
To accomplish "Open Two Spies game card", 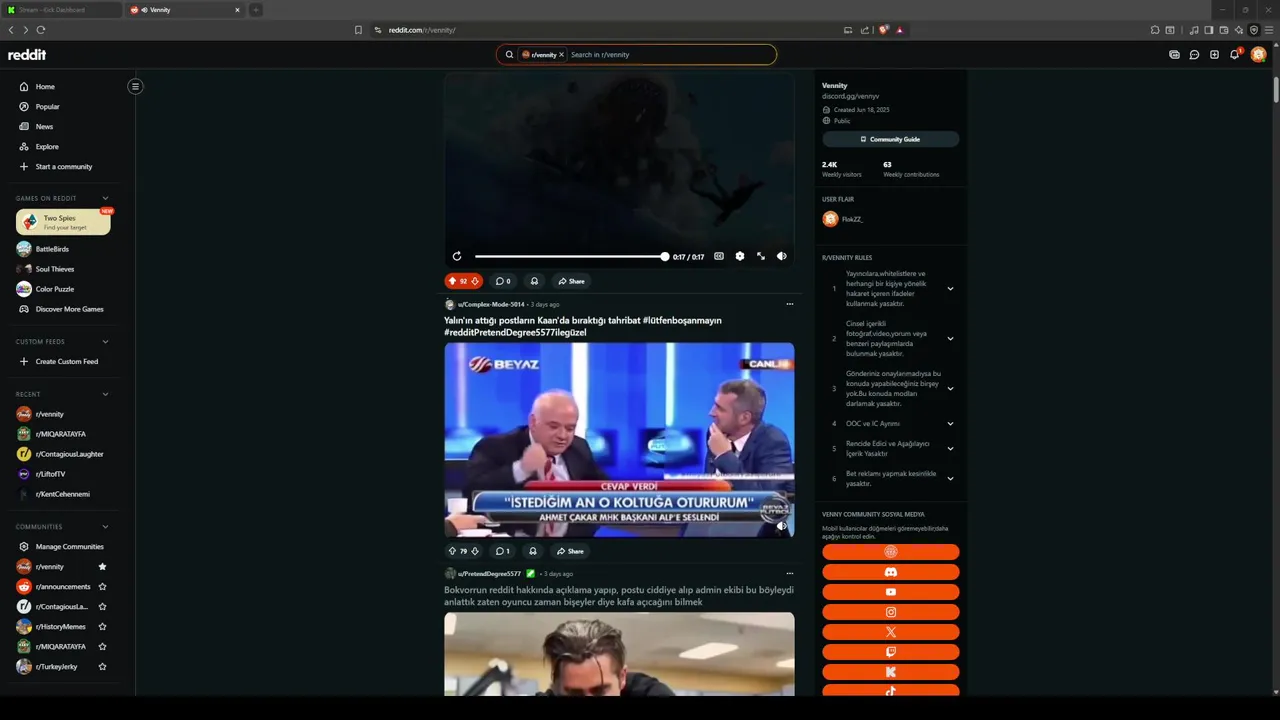I will click(63, 222).
